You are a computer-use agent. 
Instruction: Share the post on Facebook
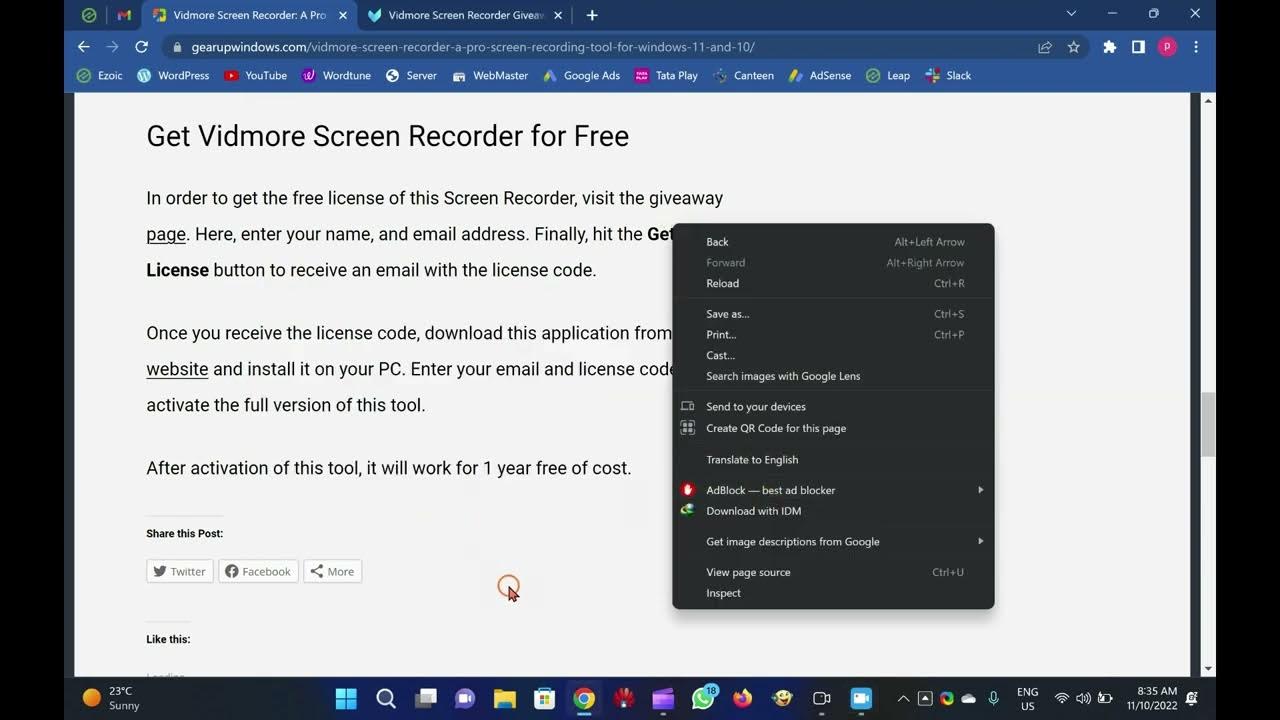pos(258,571)
